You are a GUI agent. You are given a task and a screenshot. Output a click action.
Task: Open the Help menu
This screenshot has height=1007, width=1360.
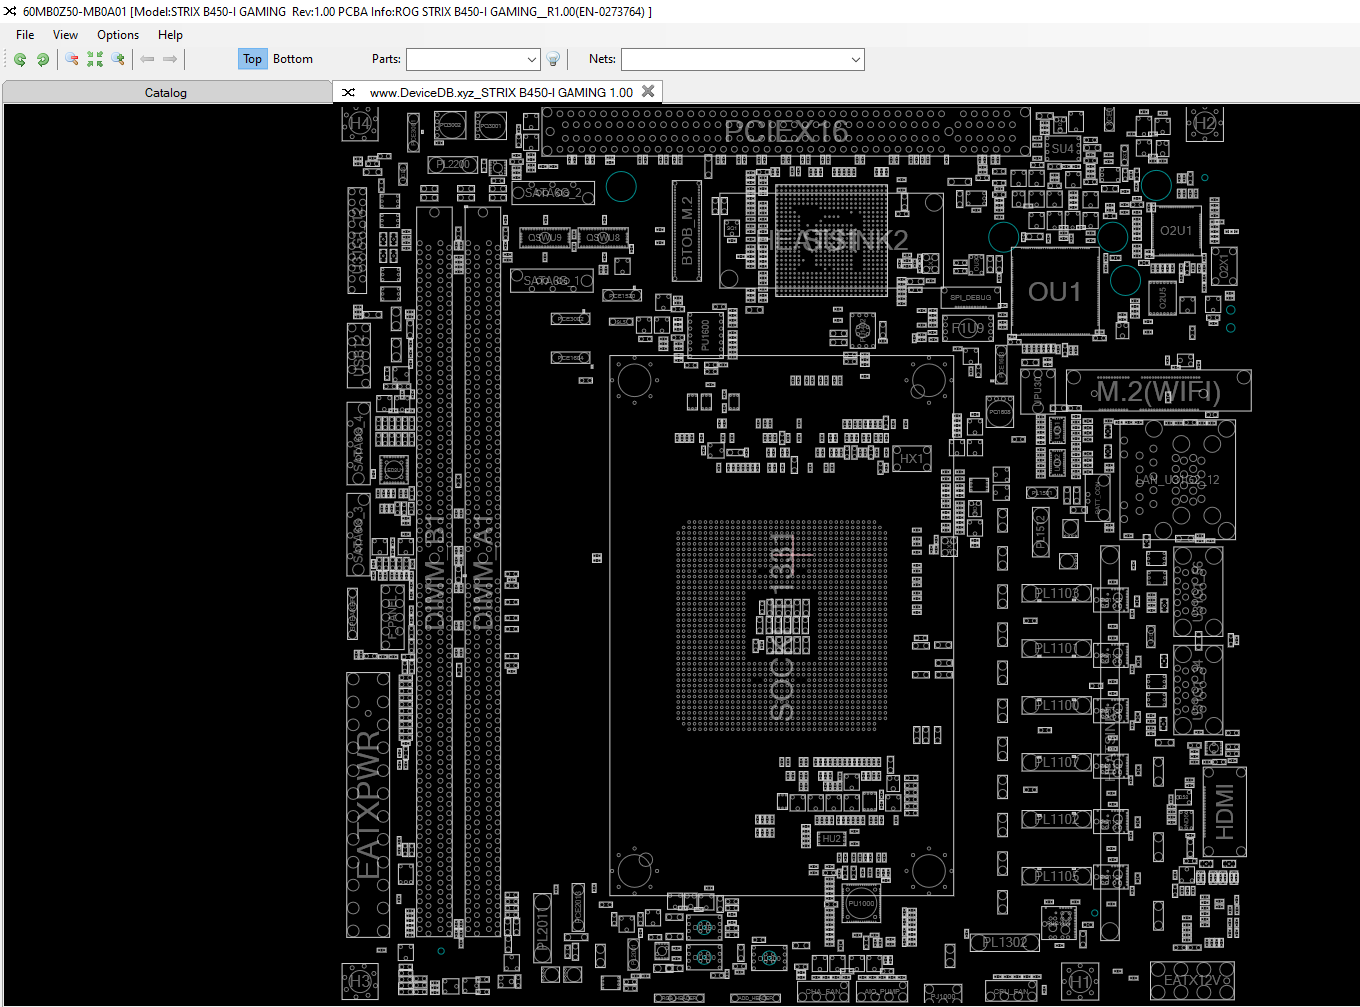coord(170,34)
